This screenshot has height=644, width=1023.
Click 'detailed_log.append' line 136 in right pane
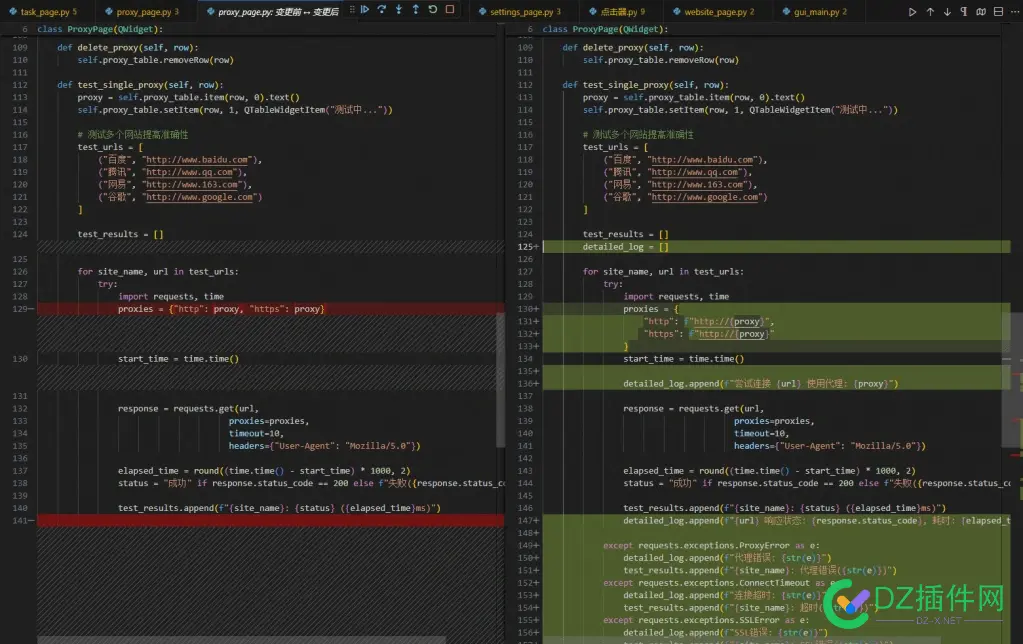pos(760,384)
